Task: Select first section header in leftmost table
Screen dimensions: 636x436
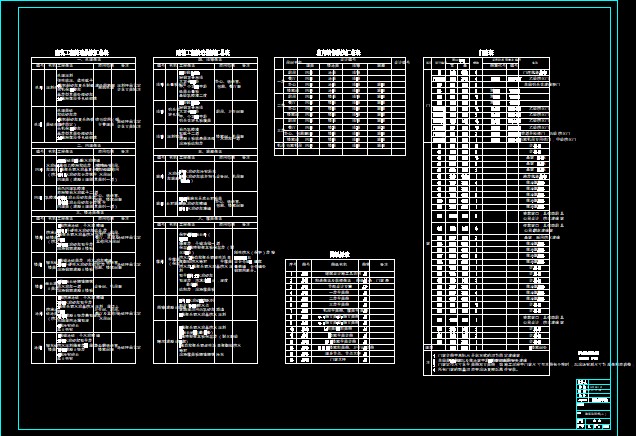Action: click(x=82, y=59)
